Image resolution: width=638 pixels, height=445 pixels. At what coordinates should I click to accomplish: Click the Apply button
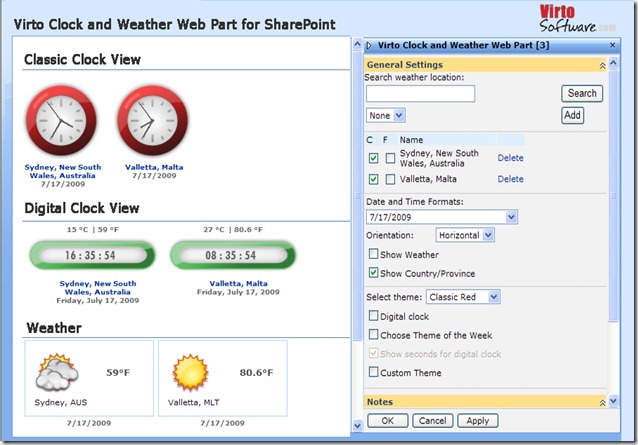click(x=478, y=421)
